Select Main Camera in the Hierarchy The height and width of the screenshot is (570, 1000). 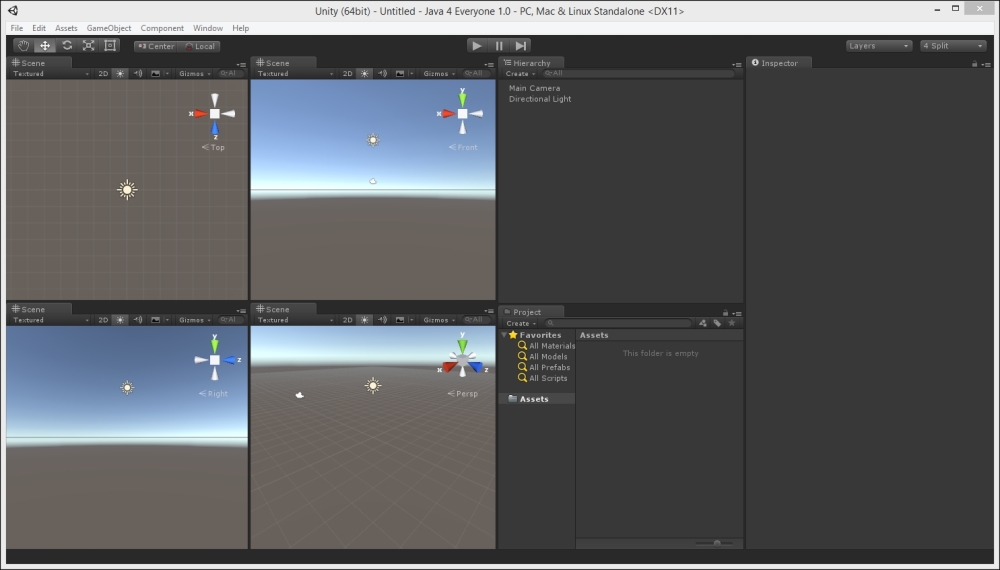coord(534,88)
